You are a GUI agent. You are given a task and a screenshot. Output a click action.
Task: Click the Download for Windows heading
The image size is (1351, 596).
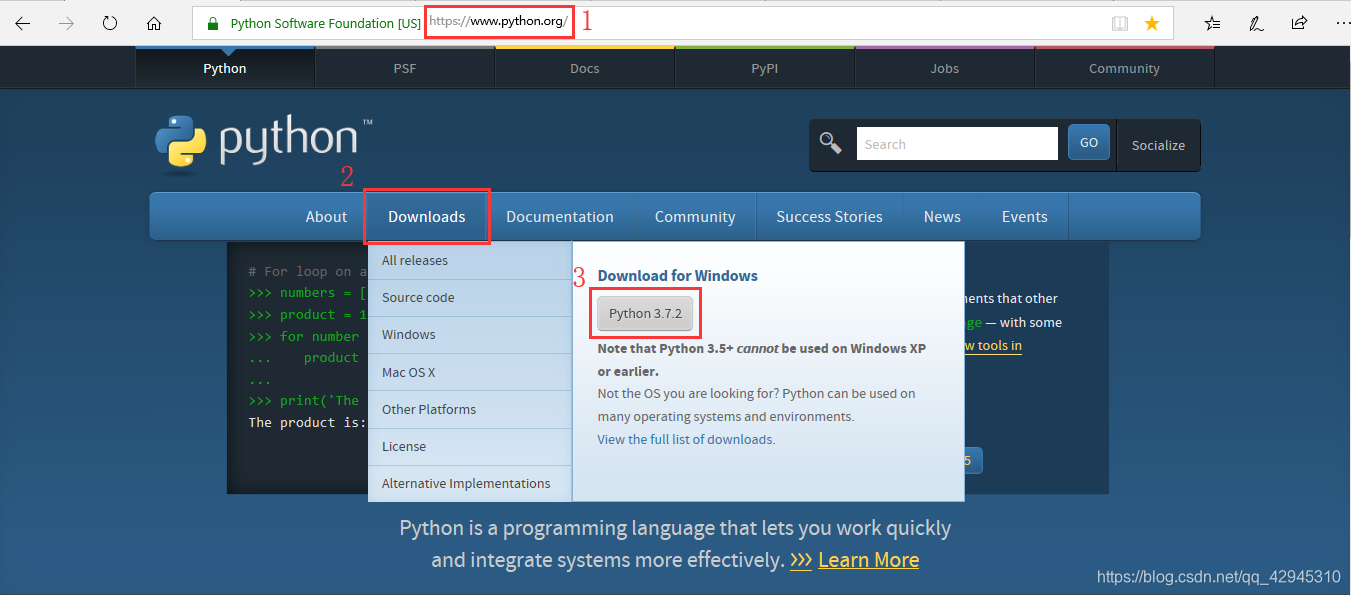(x=678, y=276)
